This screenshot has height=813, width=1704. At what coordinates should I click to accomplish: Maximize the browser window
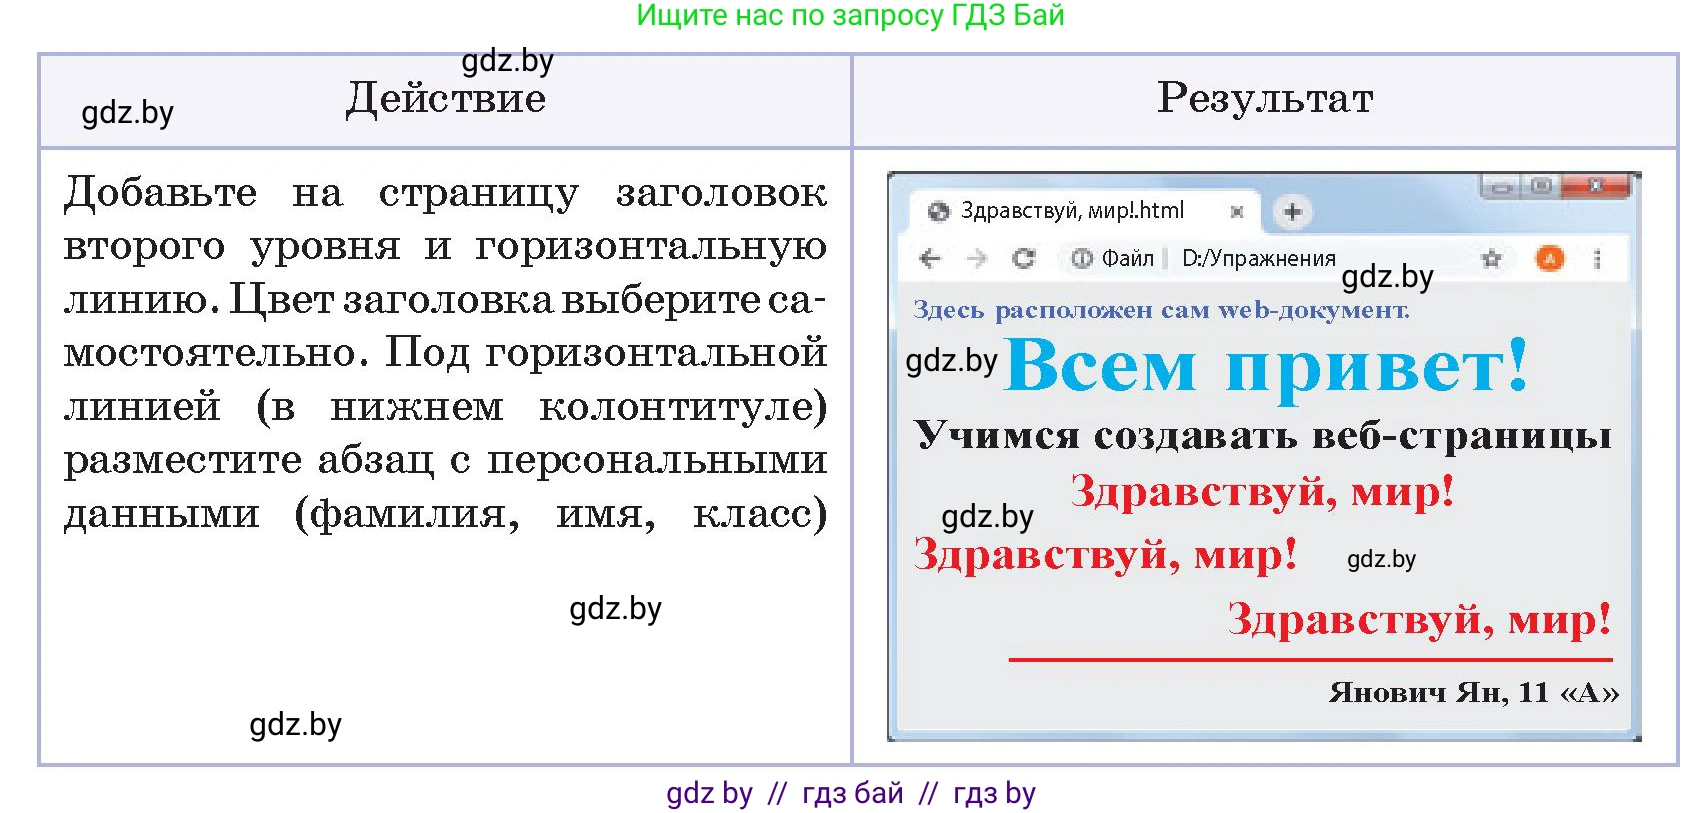tap(1541, 186)
